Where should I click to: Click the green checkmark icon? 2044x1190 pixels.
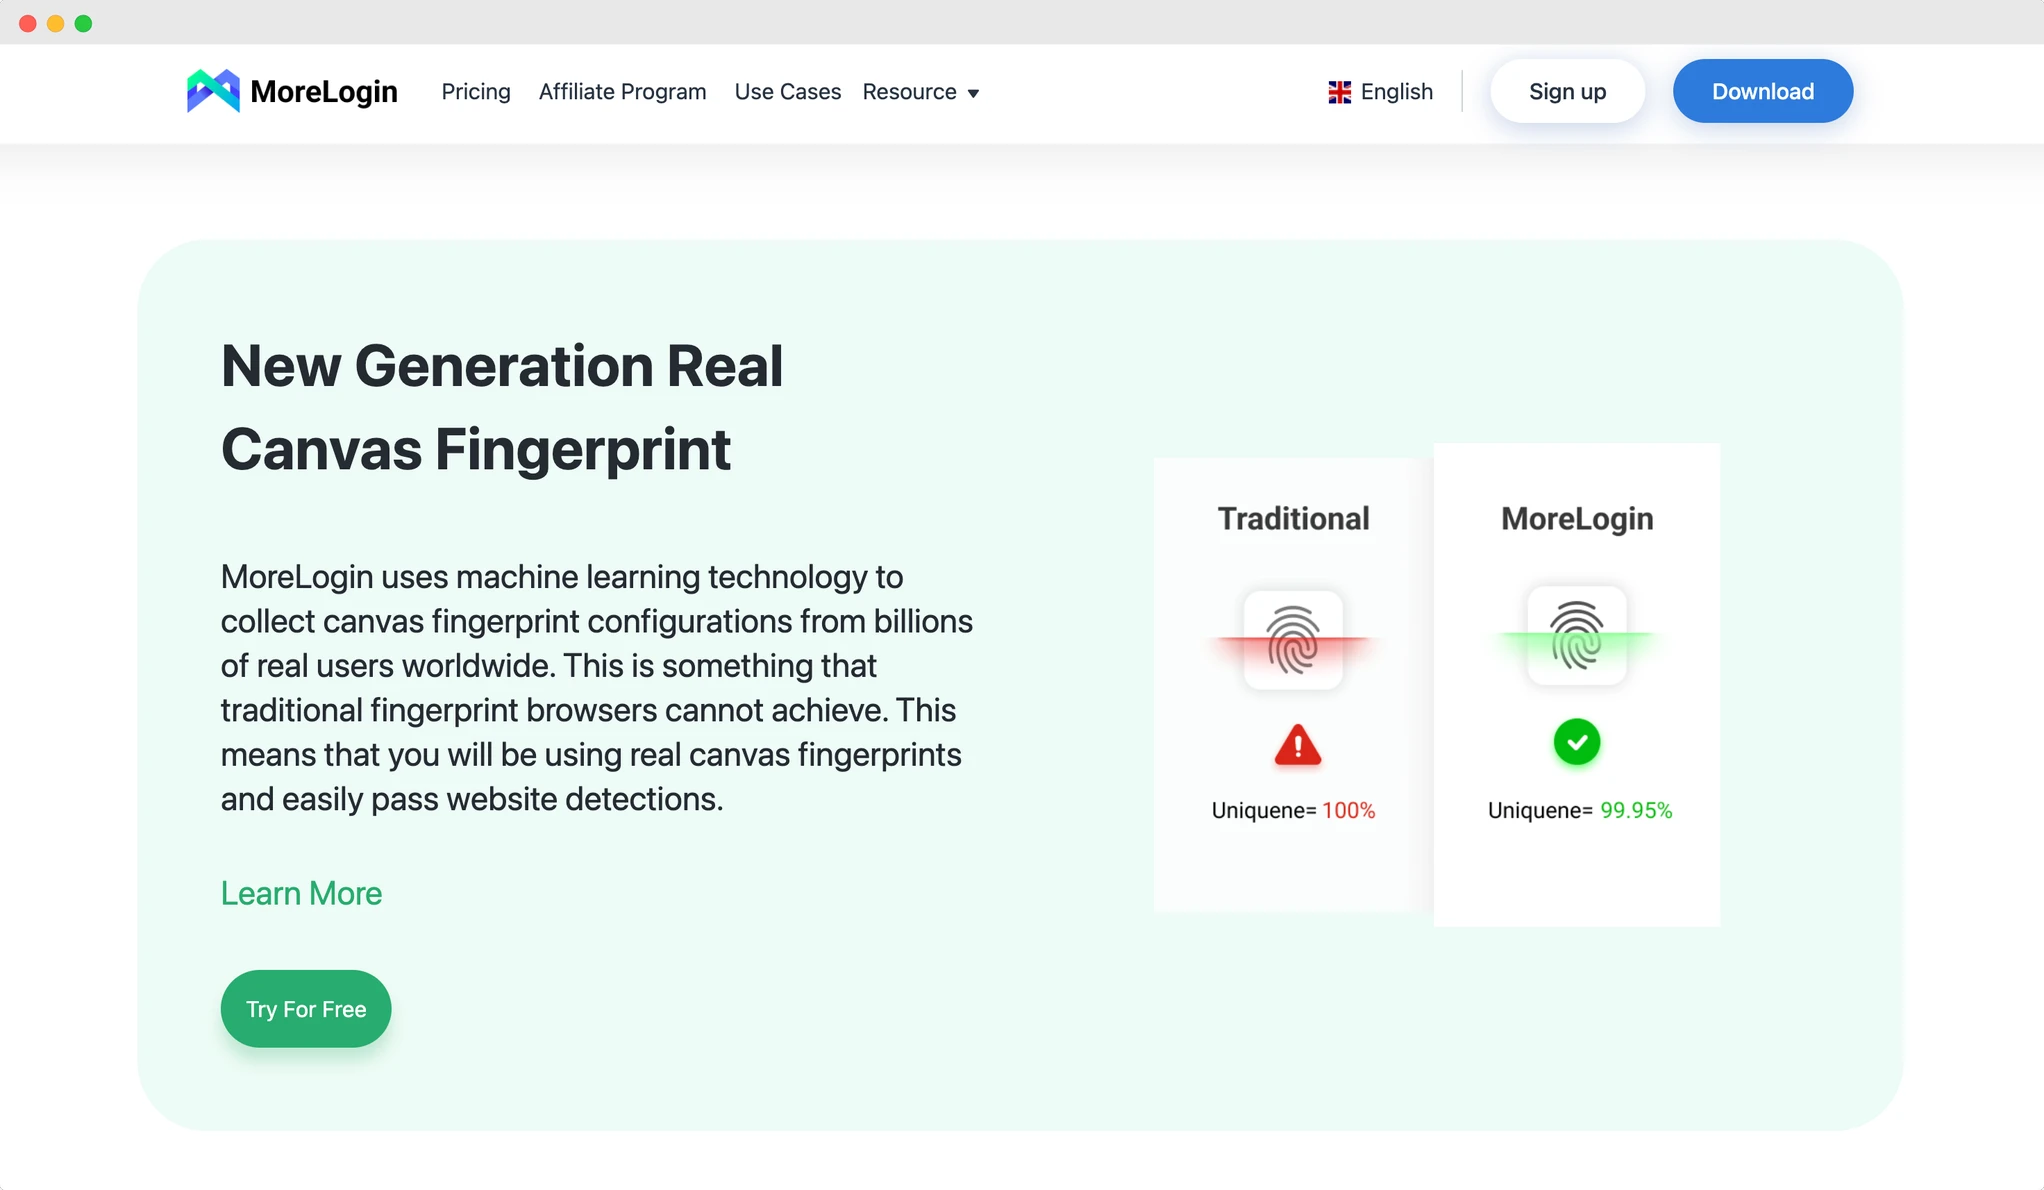[1577, 742]
